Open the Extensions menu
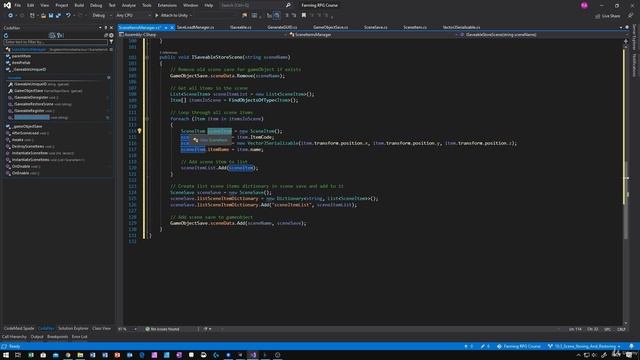This screenshot has height=360, width=640. (x=167, y=5)
